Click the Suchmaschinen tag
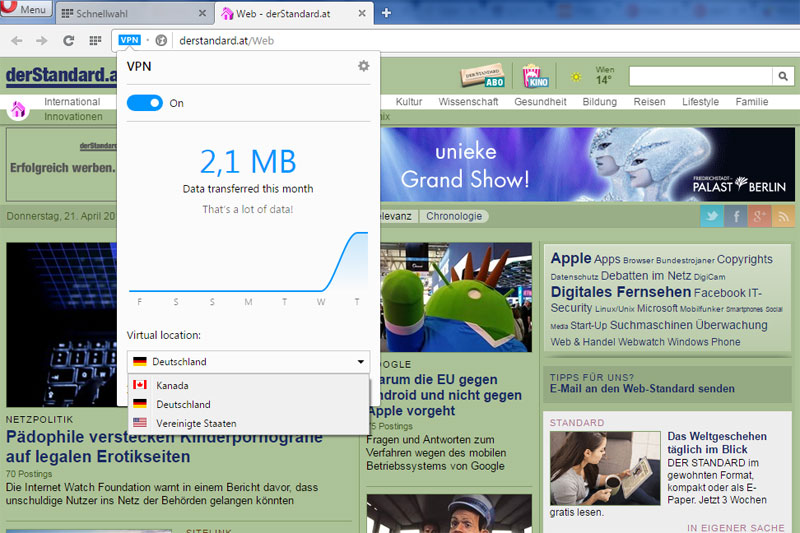Viewport: 800px width, 533px height. (651, 325)
